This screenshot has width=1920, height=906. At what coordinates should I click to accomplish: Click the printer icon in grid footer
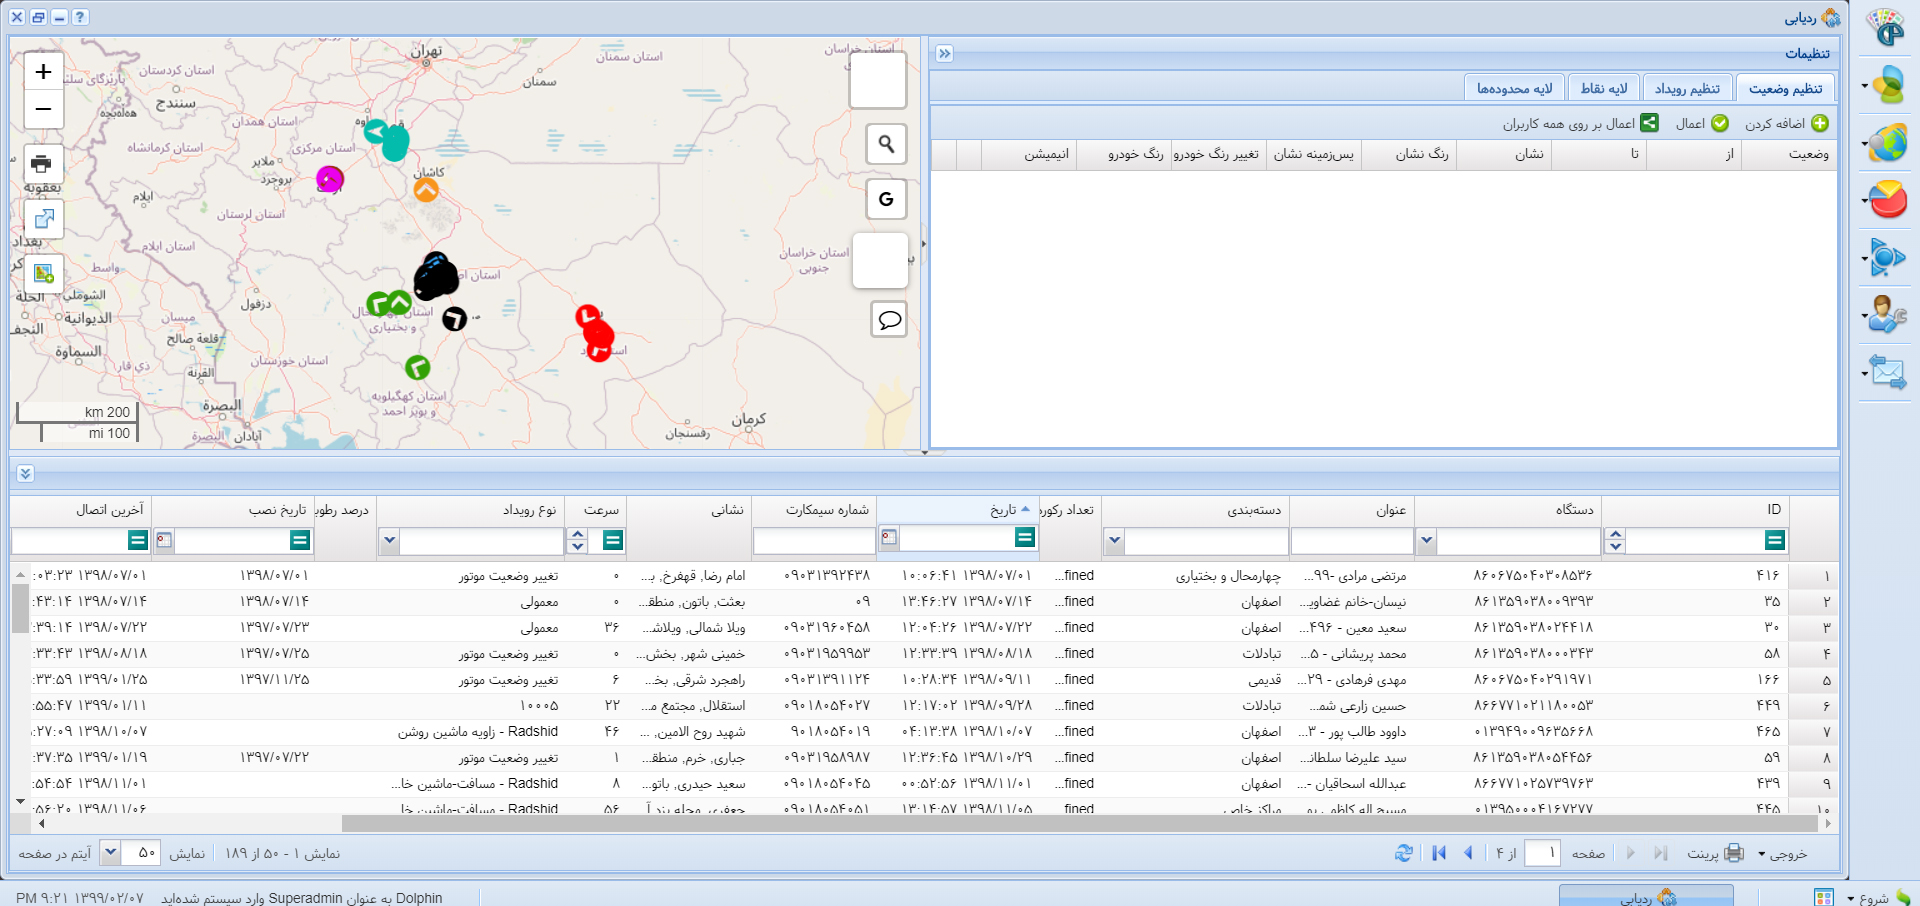click(1734, 853)
